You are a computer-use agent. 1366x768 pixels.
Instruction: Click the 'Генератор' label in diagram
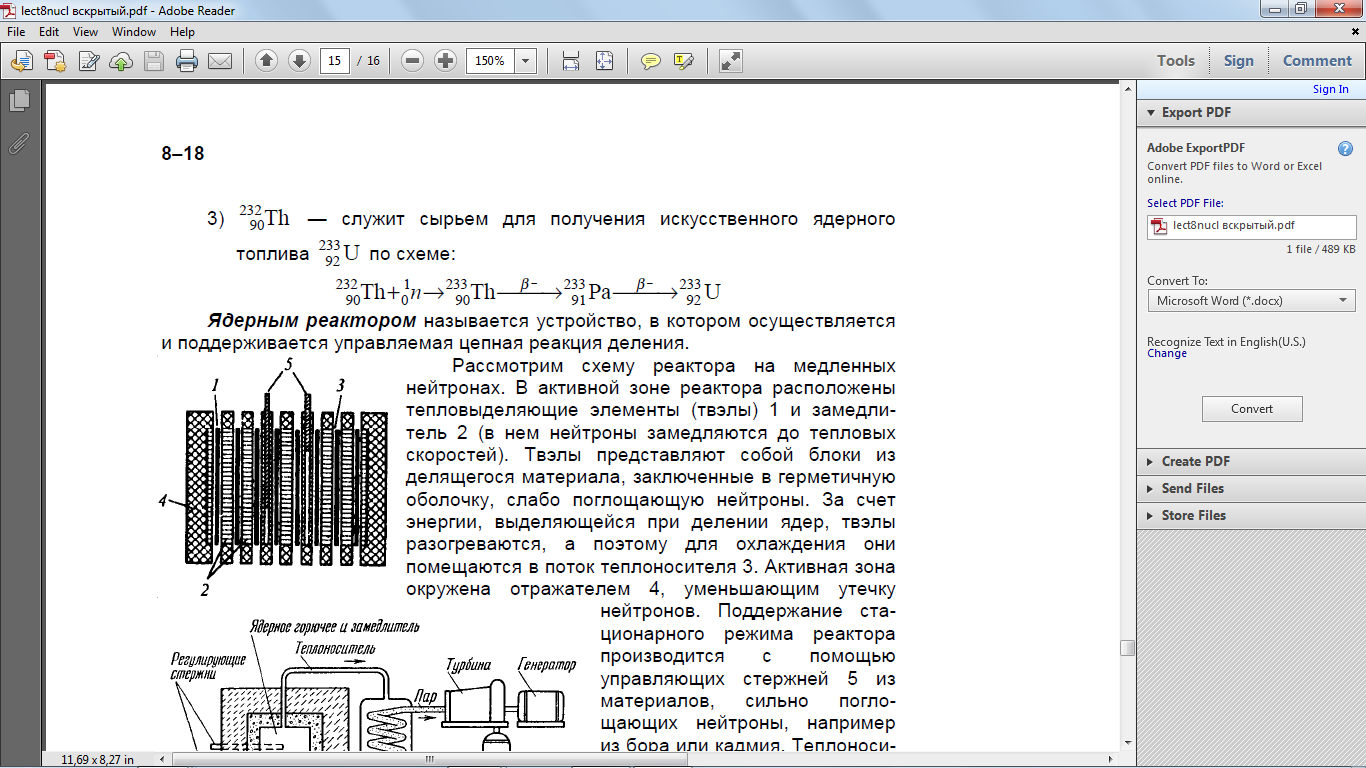pos(548,664)
